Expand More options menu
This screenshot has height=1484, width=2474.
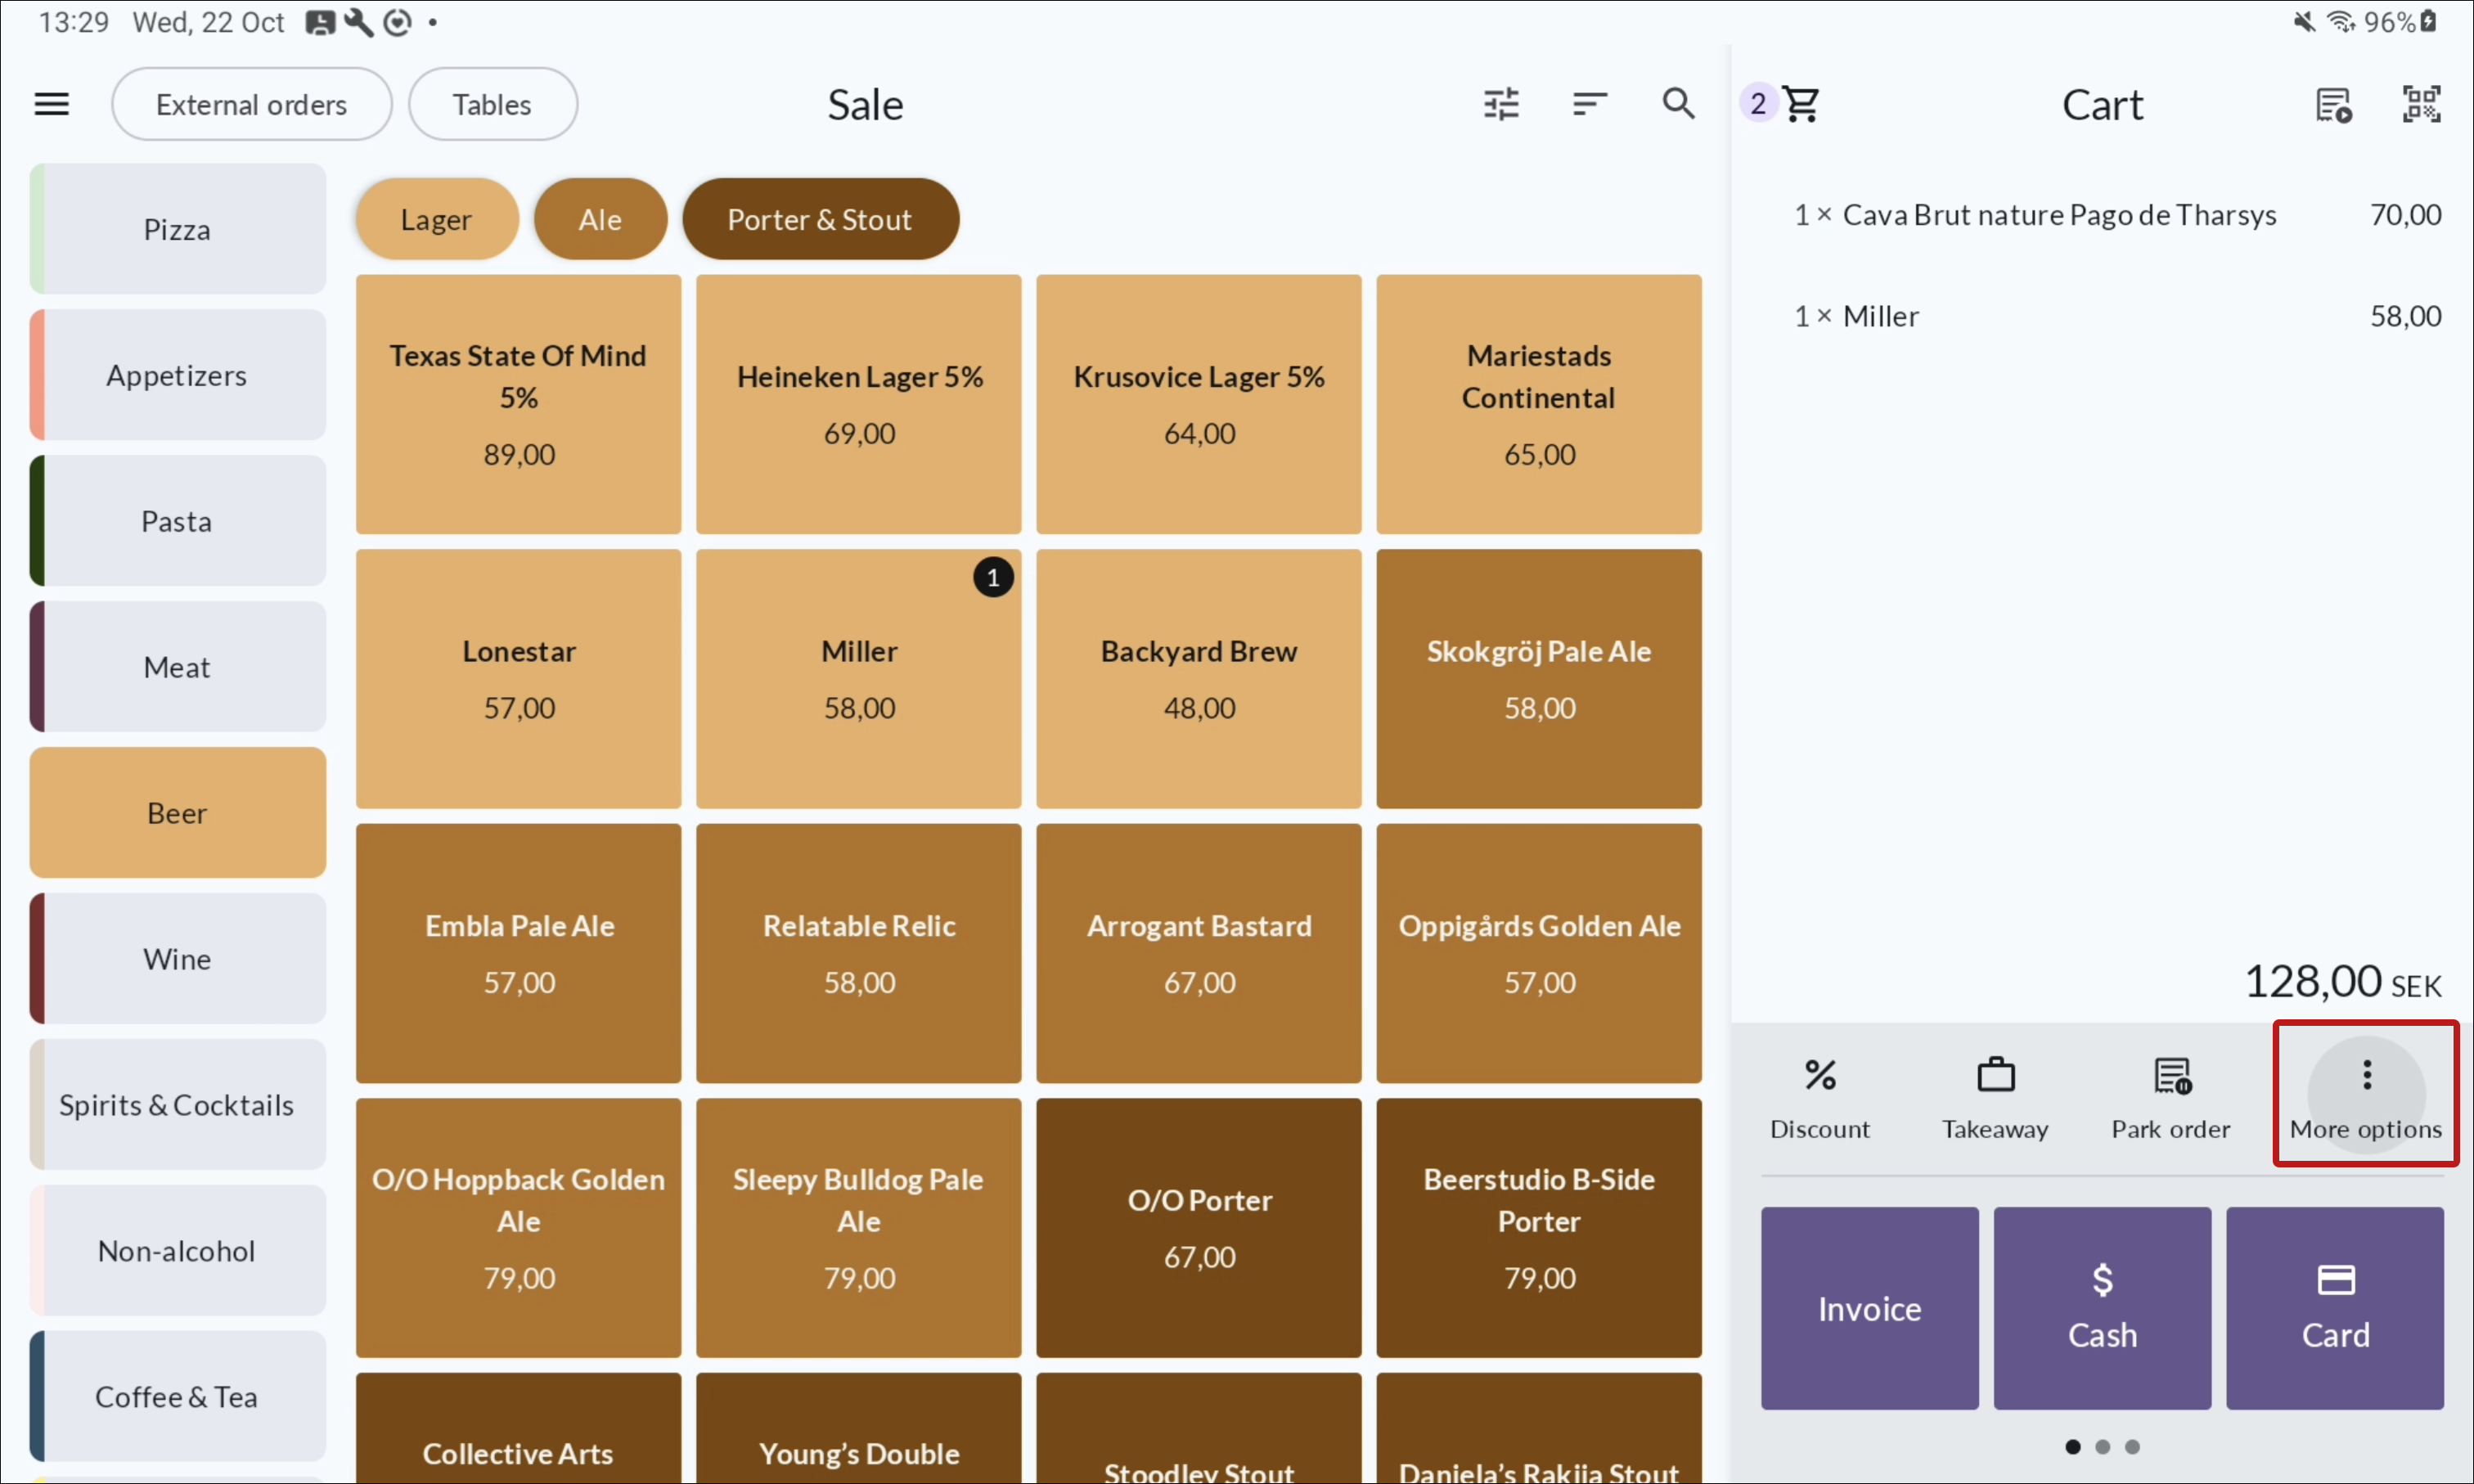pyautogui.click(x=2365, y=1096)
